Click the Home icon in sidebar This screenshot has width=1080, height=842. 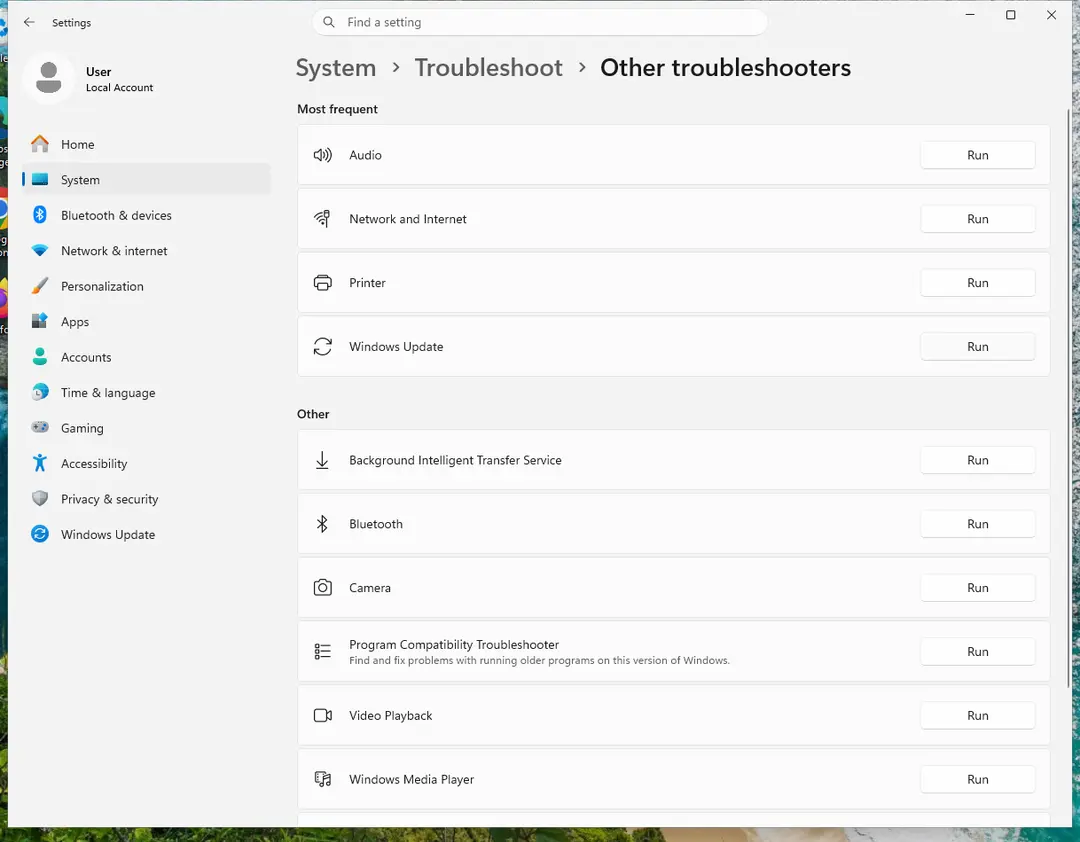(x=40, y=144)
